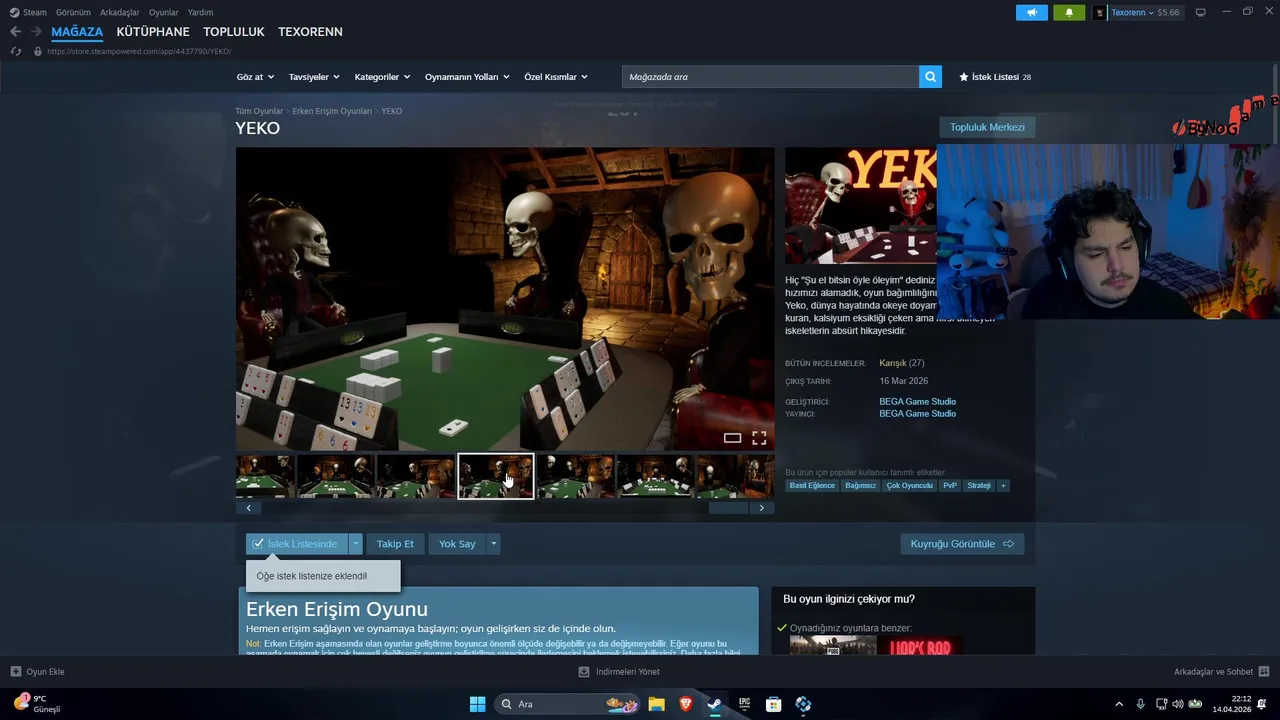This screenshot has width=1280, height=720.
Task: Switch to the TOPLULUK tab
Action: click(x=234, y=32)
